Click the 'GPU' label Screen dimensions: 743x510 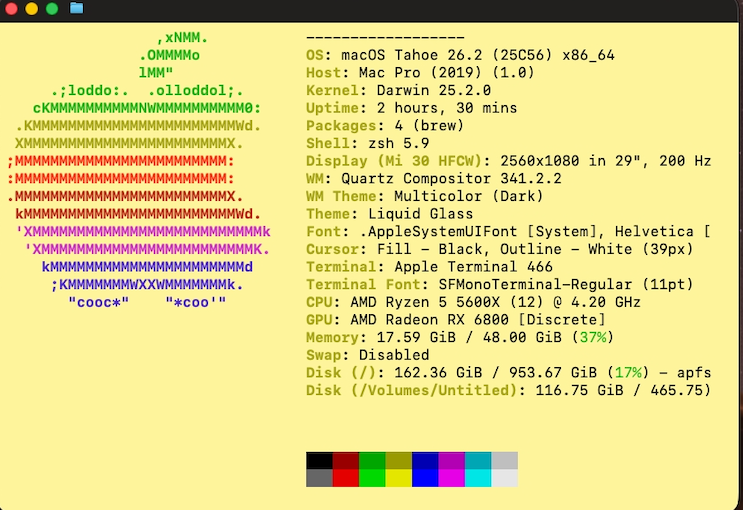click(x=319, y=320)
